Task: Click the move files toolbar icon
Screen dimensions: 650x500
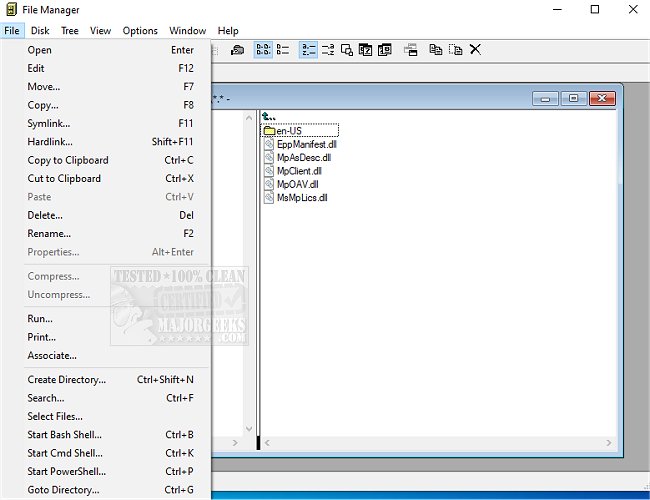Action: [456, 50]
